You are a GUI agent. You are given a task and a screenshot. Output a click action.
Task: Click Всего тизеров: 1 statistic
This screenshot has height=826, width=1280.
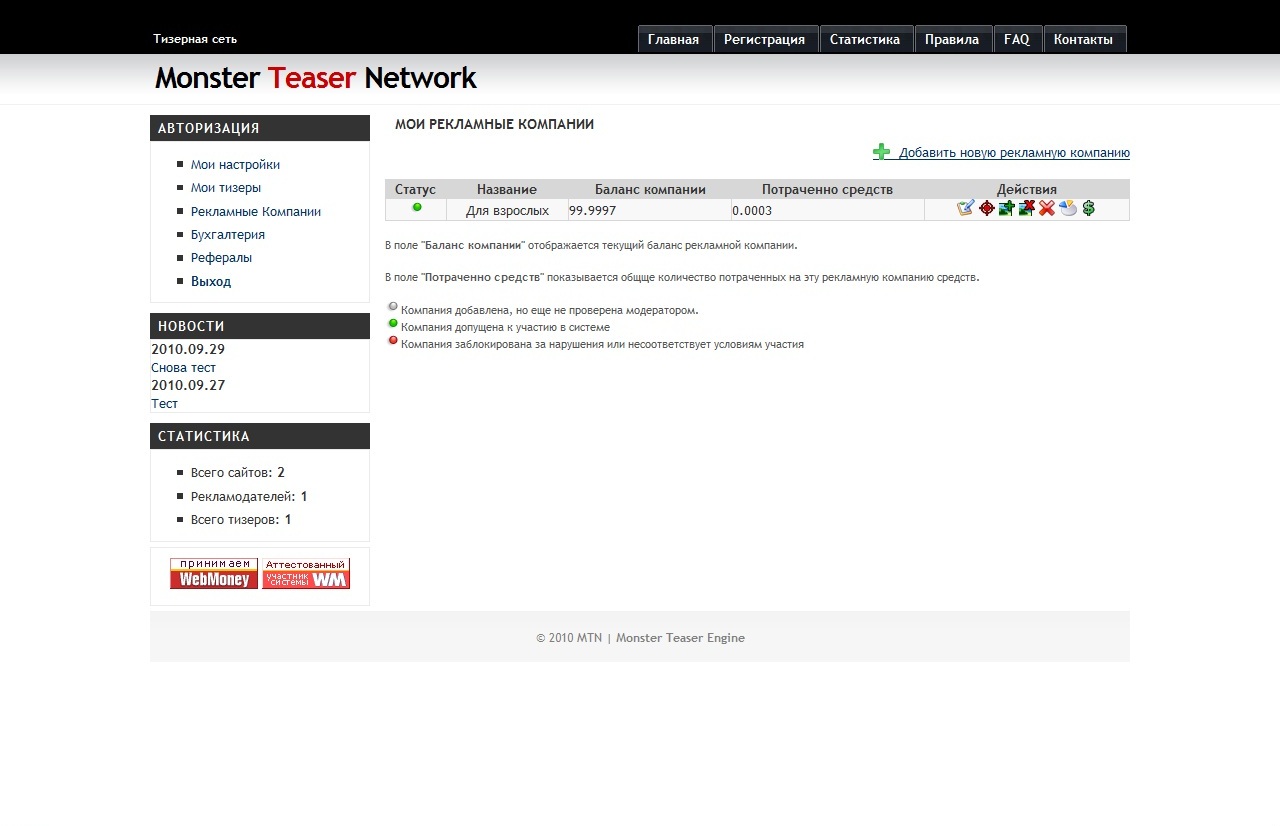[241, 520]
